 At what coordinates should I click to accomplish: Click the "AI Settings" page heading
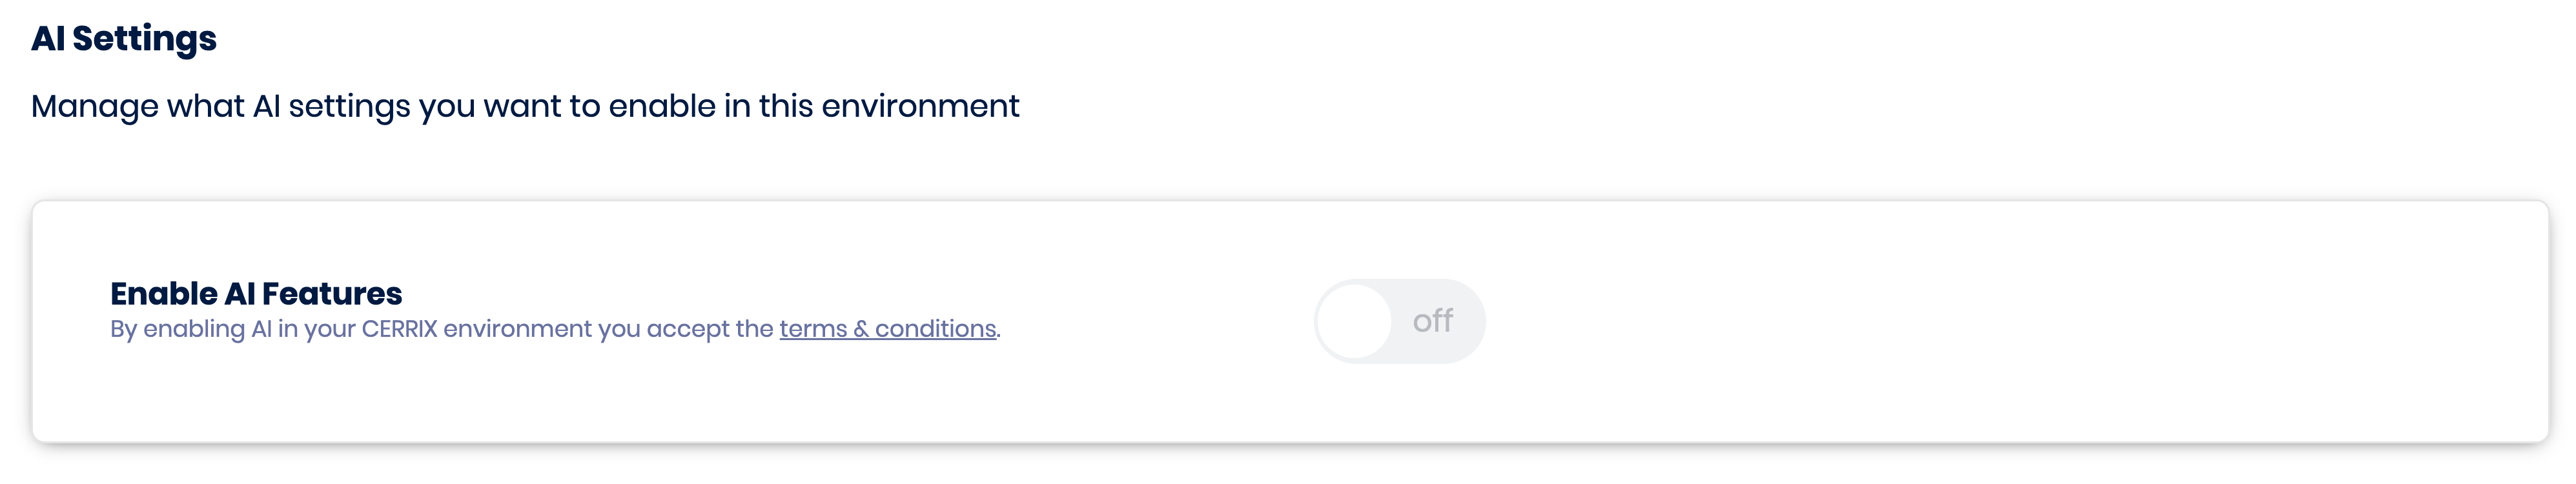point(124,39)
